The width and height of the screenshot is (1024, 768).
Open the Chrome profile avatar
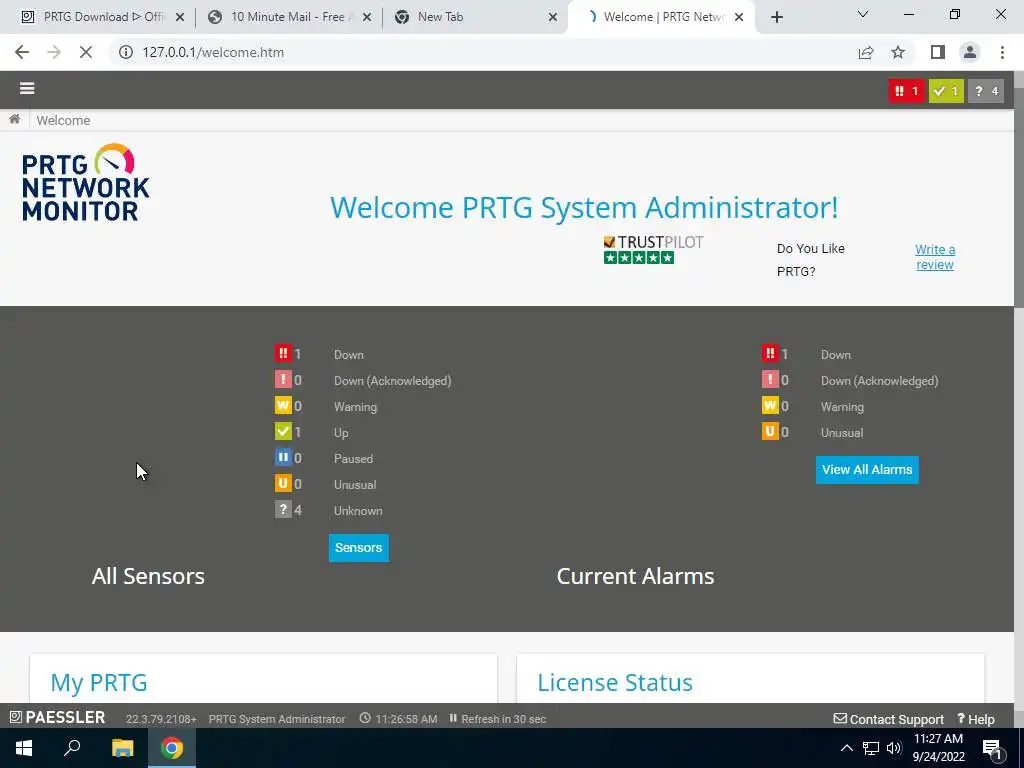(x=970, y=52)
